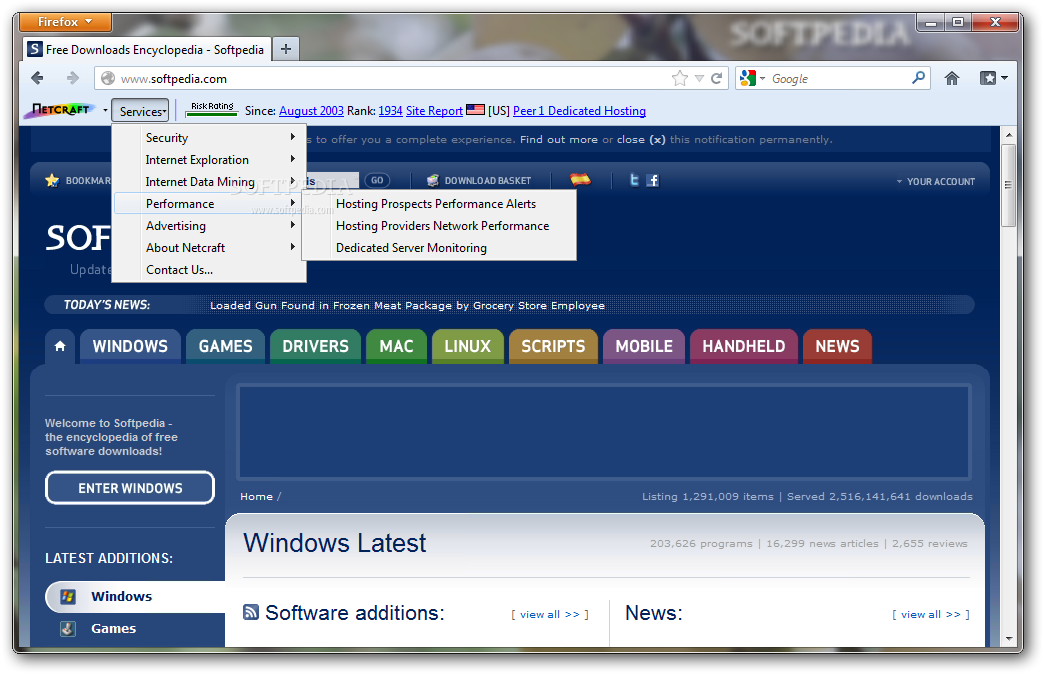
Task: Open the GAMES category tab
Action: tap(225, 346)
